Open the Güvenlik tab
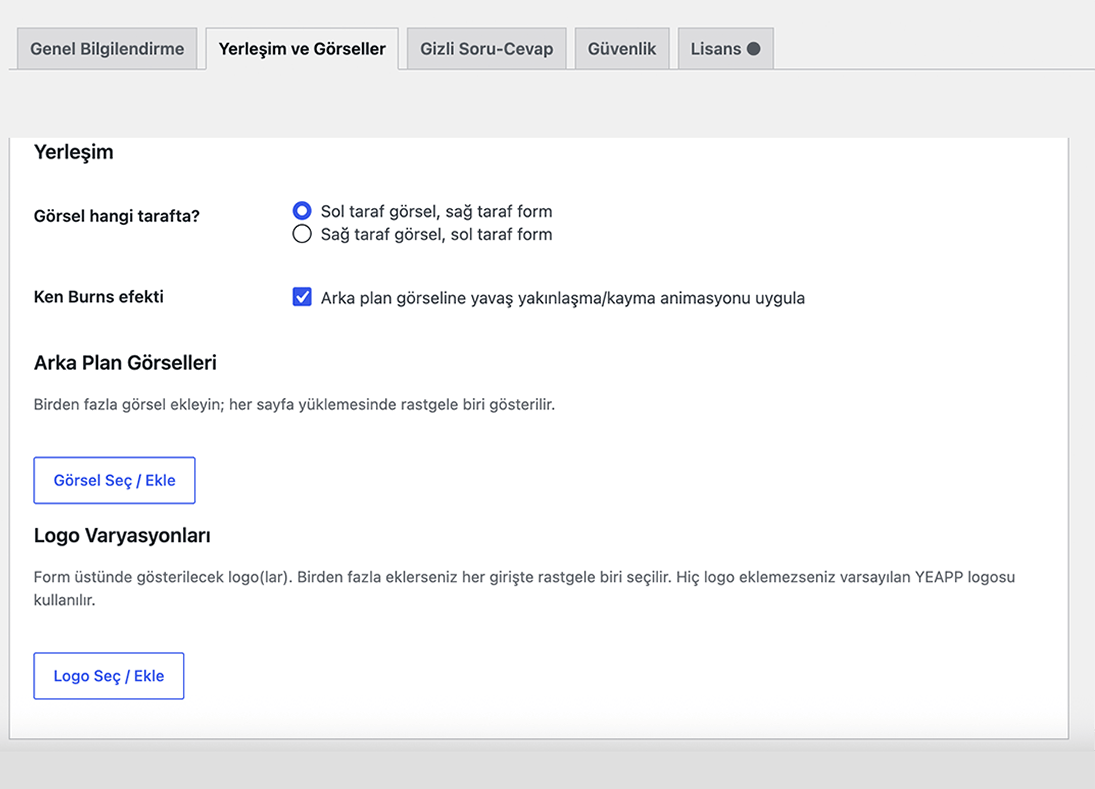 (x=622, y=49)
